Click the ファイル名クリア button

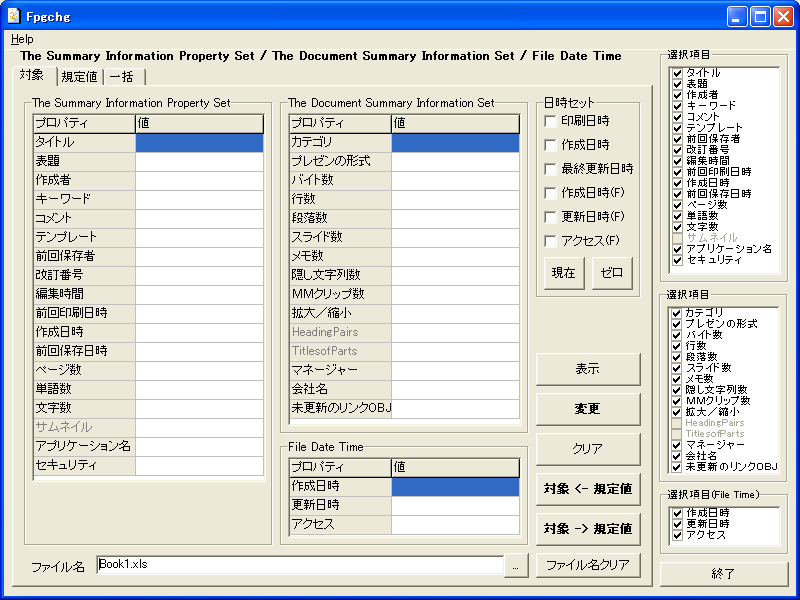(x=588, y=565)
